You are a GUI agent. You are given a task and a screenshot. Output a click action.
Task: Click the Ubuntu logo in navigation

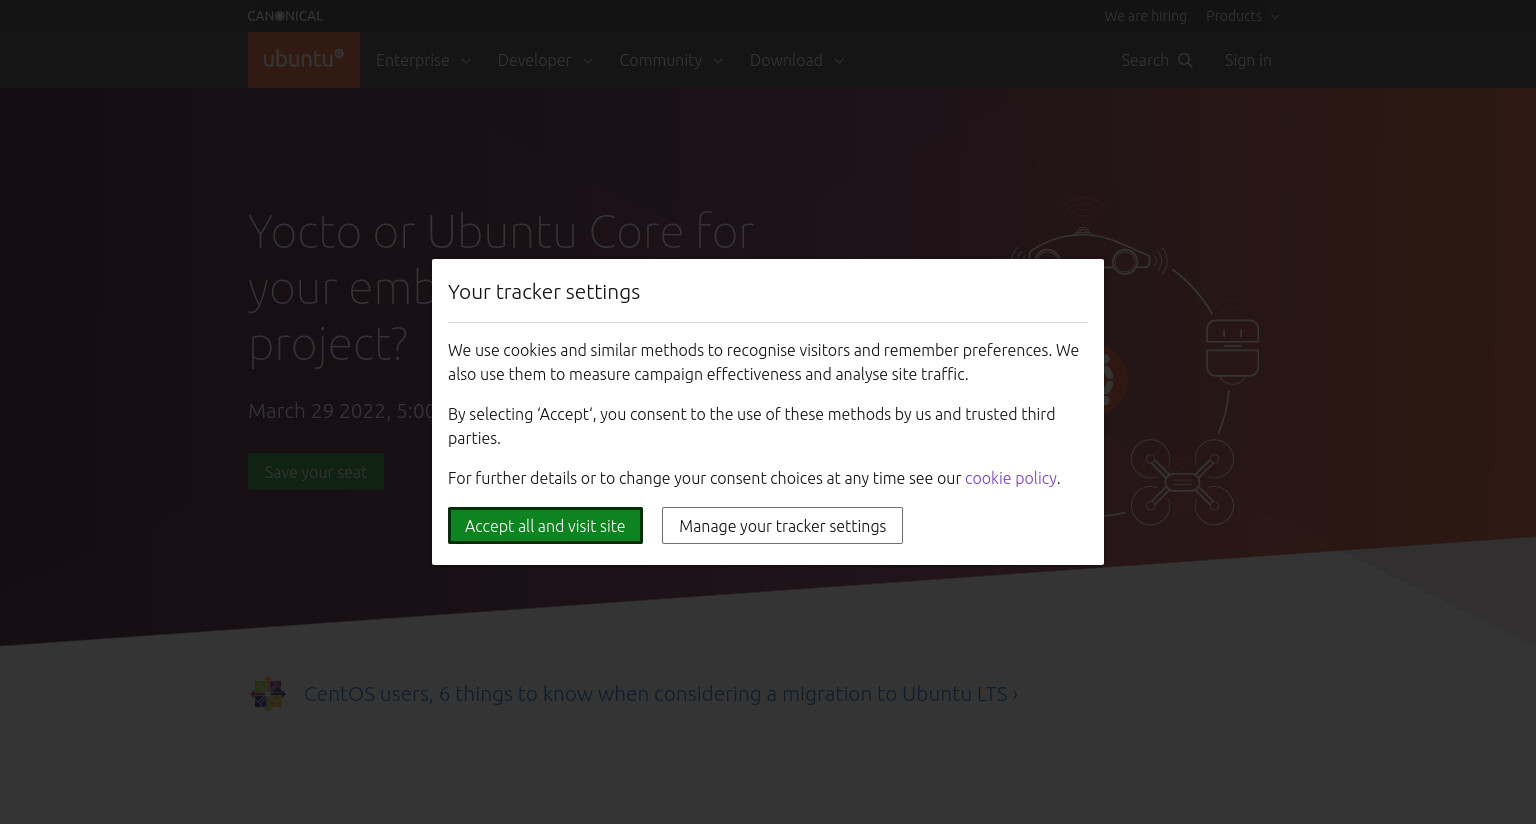[304, 60]
